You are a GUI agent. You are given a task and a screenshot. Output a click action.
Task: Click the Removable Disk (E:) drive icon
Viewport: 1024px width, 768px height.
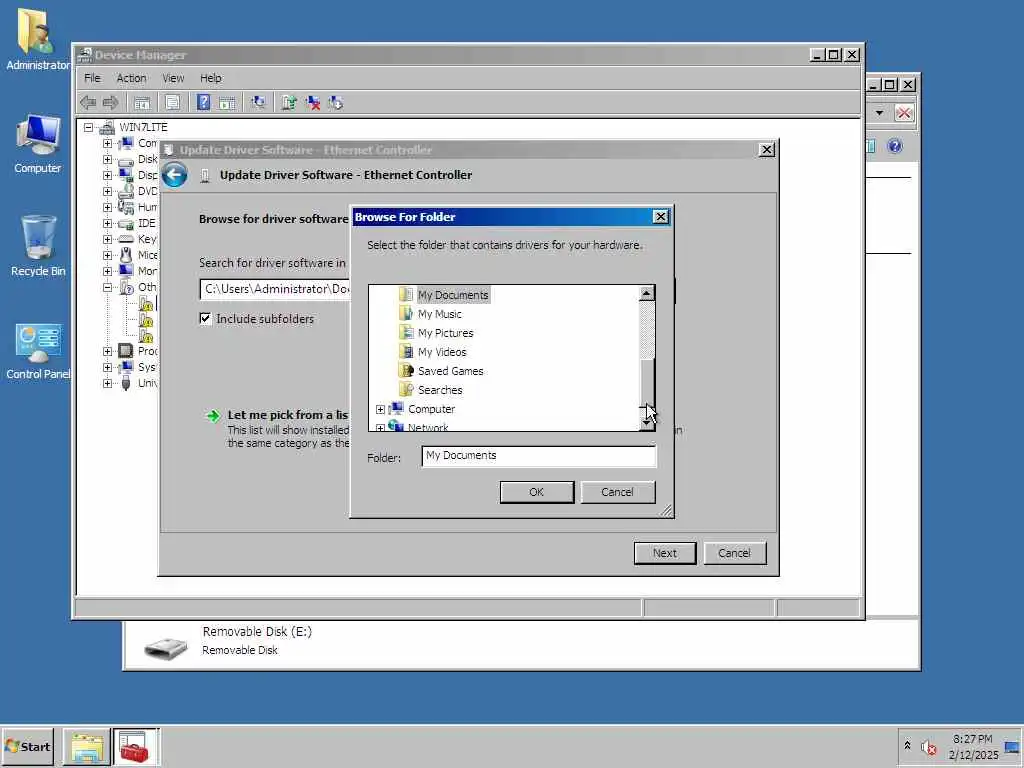166,647
